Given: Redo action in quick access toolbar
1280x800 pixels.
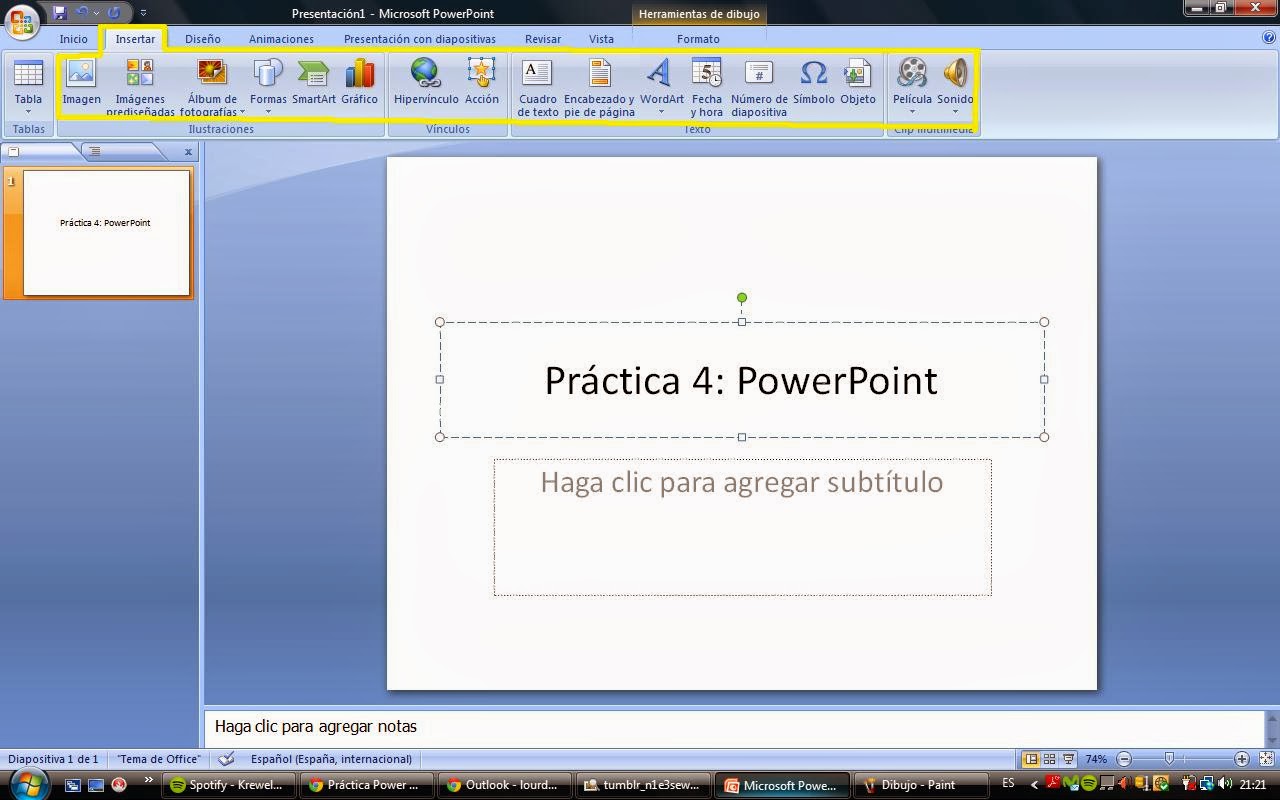Looking at the screenshot, I should (114, 13).
